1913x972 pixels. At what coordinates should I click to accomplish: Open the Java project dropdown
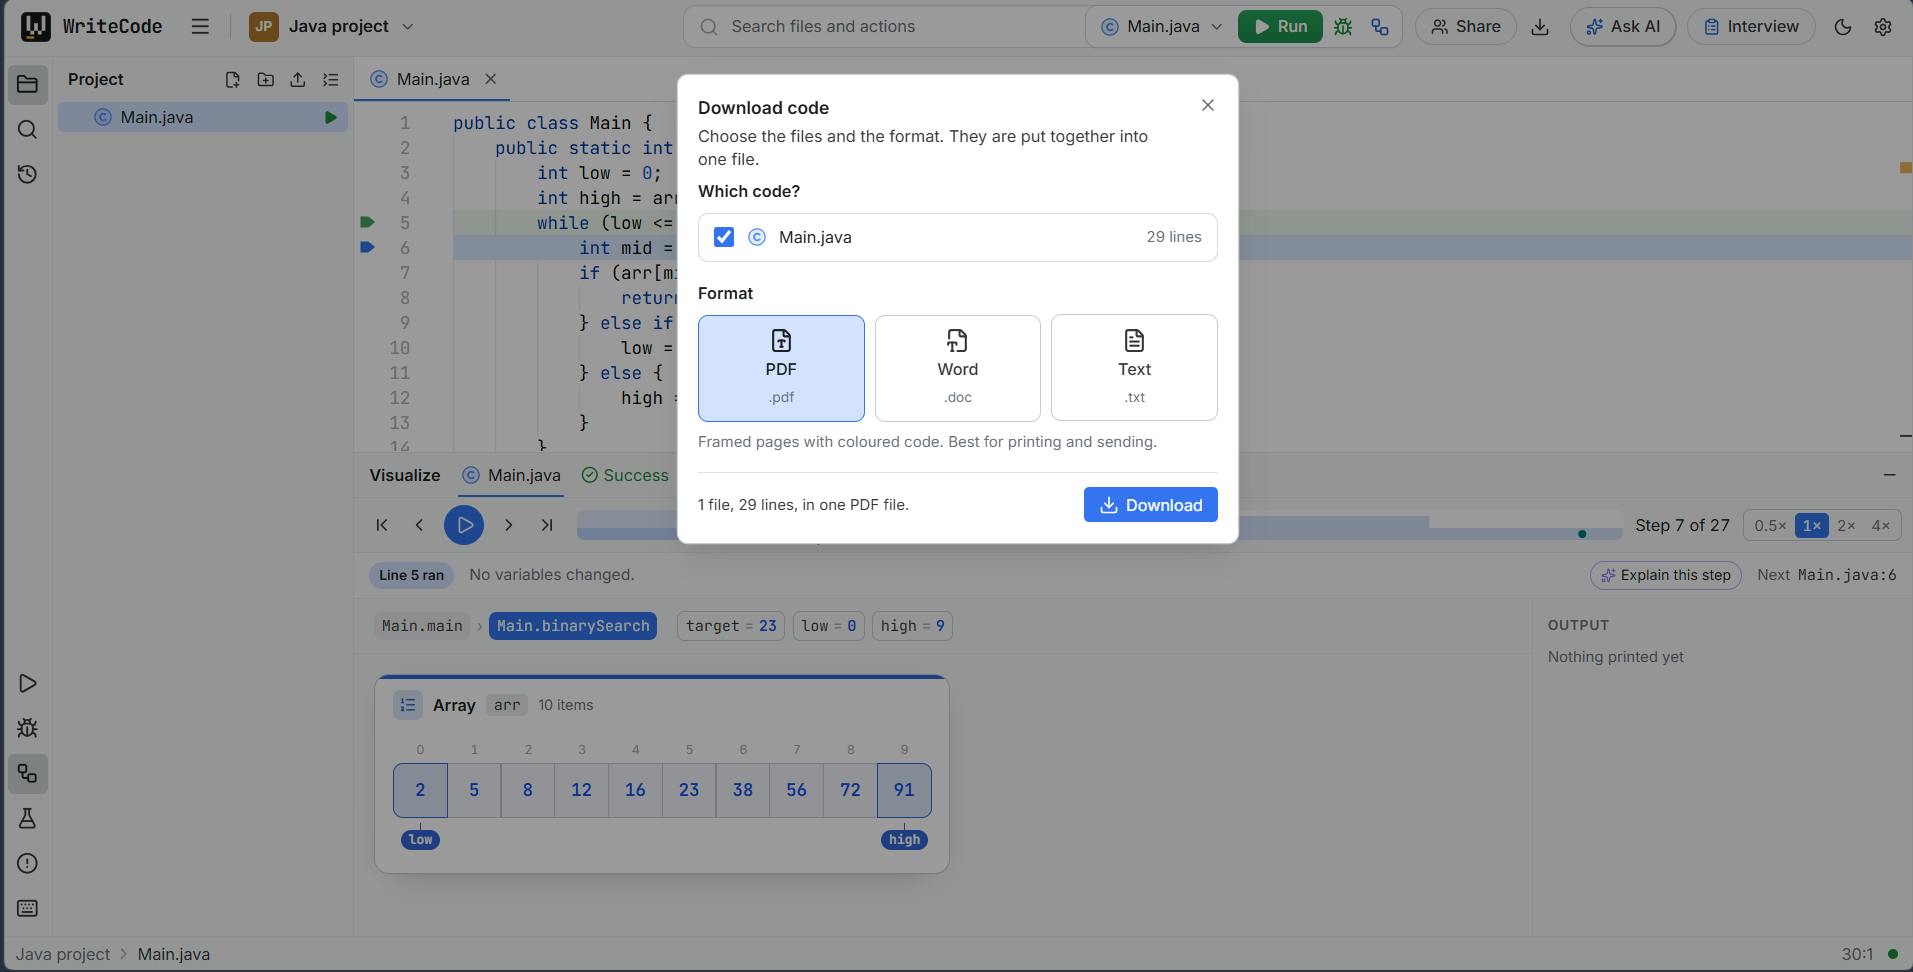[332, 27]
